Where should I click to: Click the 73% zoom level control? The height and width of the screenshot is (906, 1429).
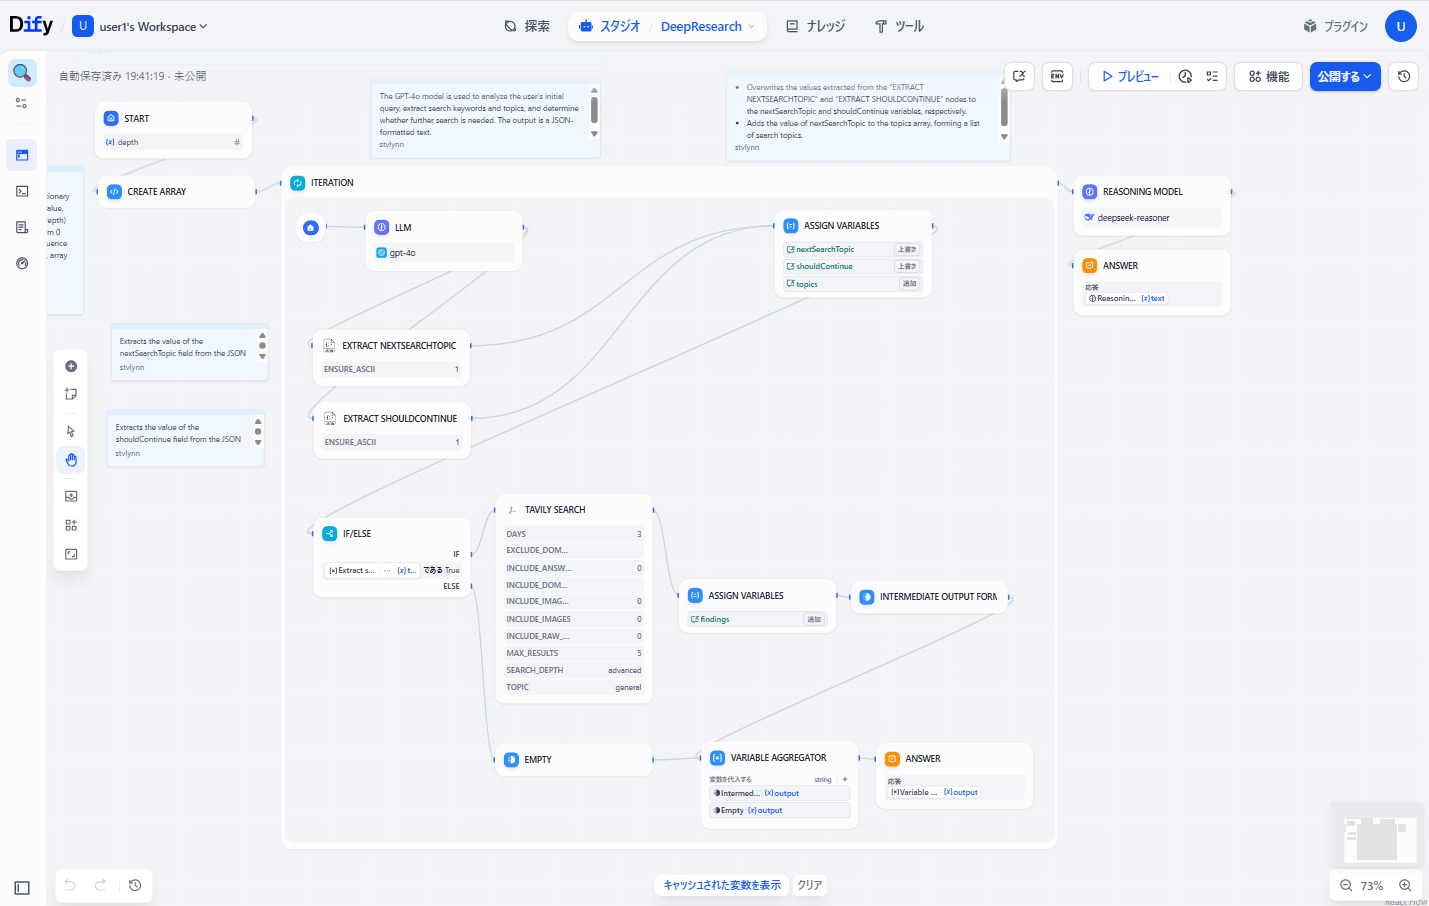click(x=1371, y=885)
